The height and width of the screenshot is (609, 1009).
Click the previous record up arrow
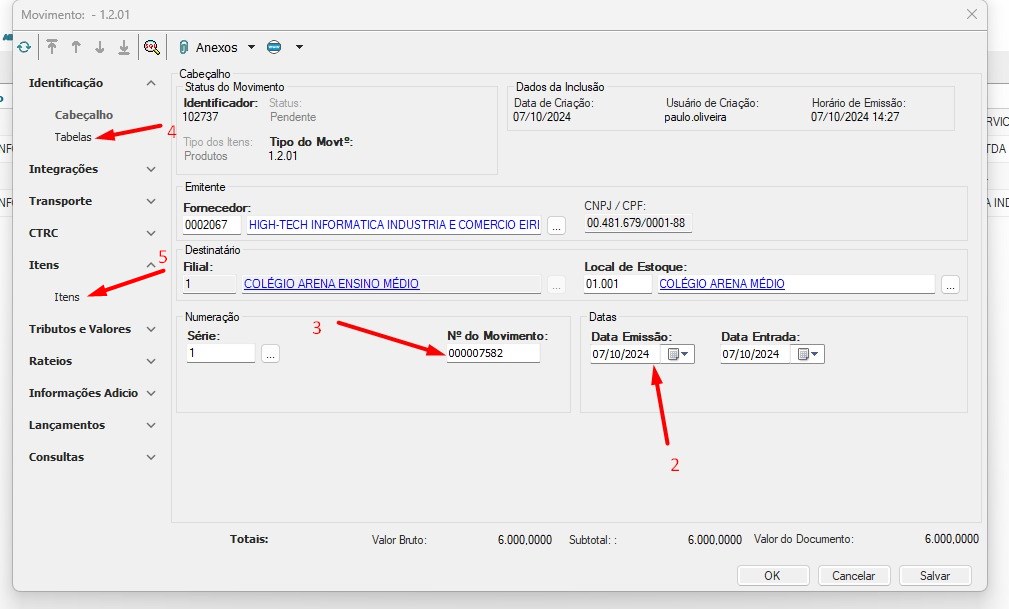[75, 47]
